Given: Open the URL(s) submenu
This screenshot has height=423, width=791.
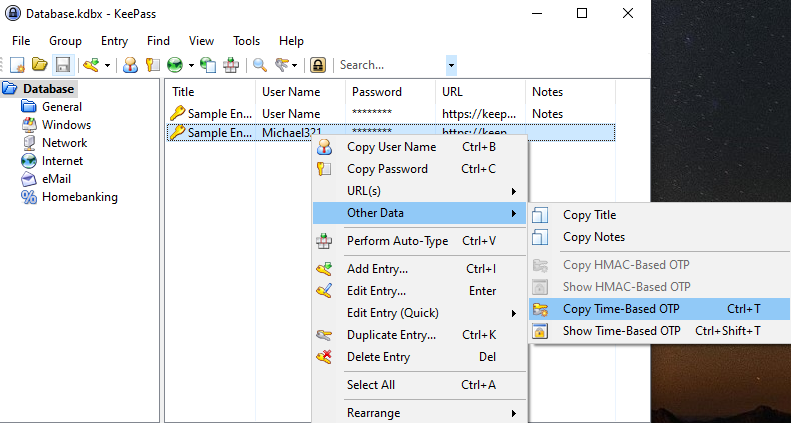Looking at the screenshot, I should [x=418, y=191].
